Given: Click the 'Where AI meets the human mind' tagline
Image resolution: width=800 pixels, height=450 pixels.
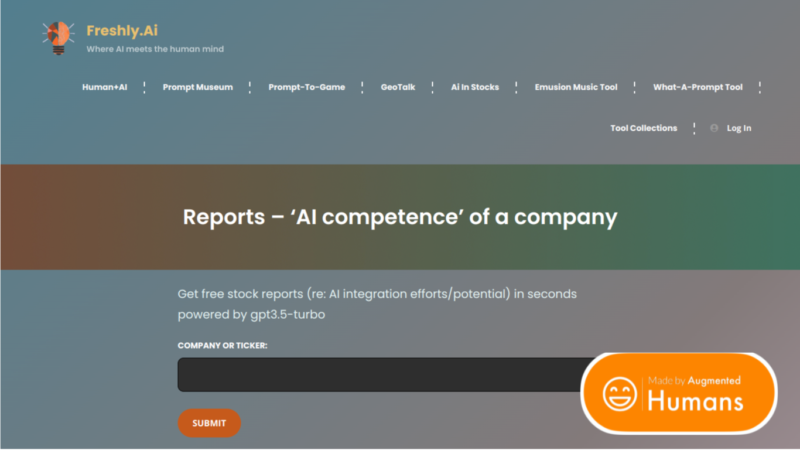Looking at the screenshot, I should [x=155, y=49].
